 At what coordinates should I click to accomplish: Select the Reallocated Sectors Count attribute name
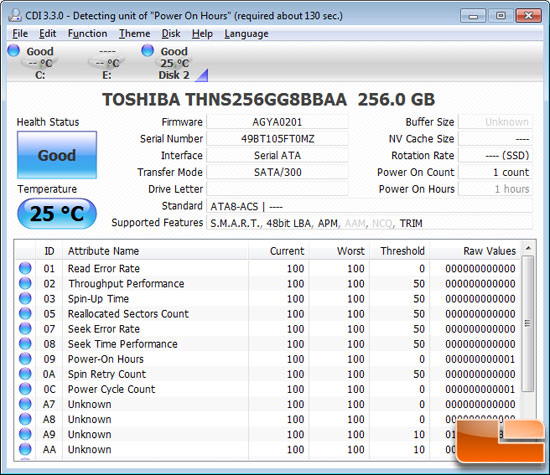[128, 314]
